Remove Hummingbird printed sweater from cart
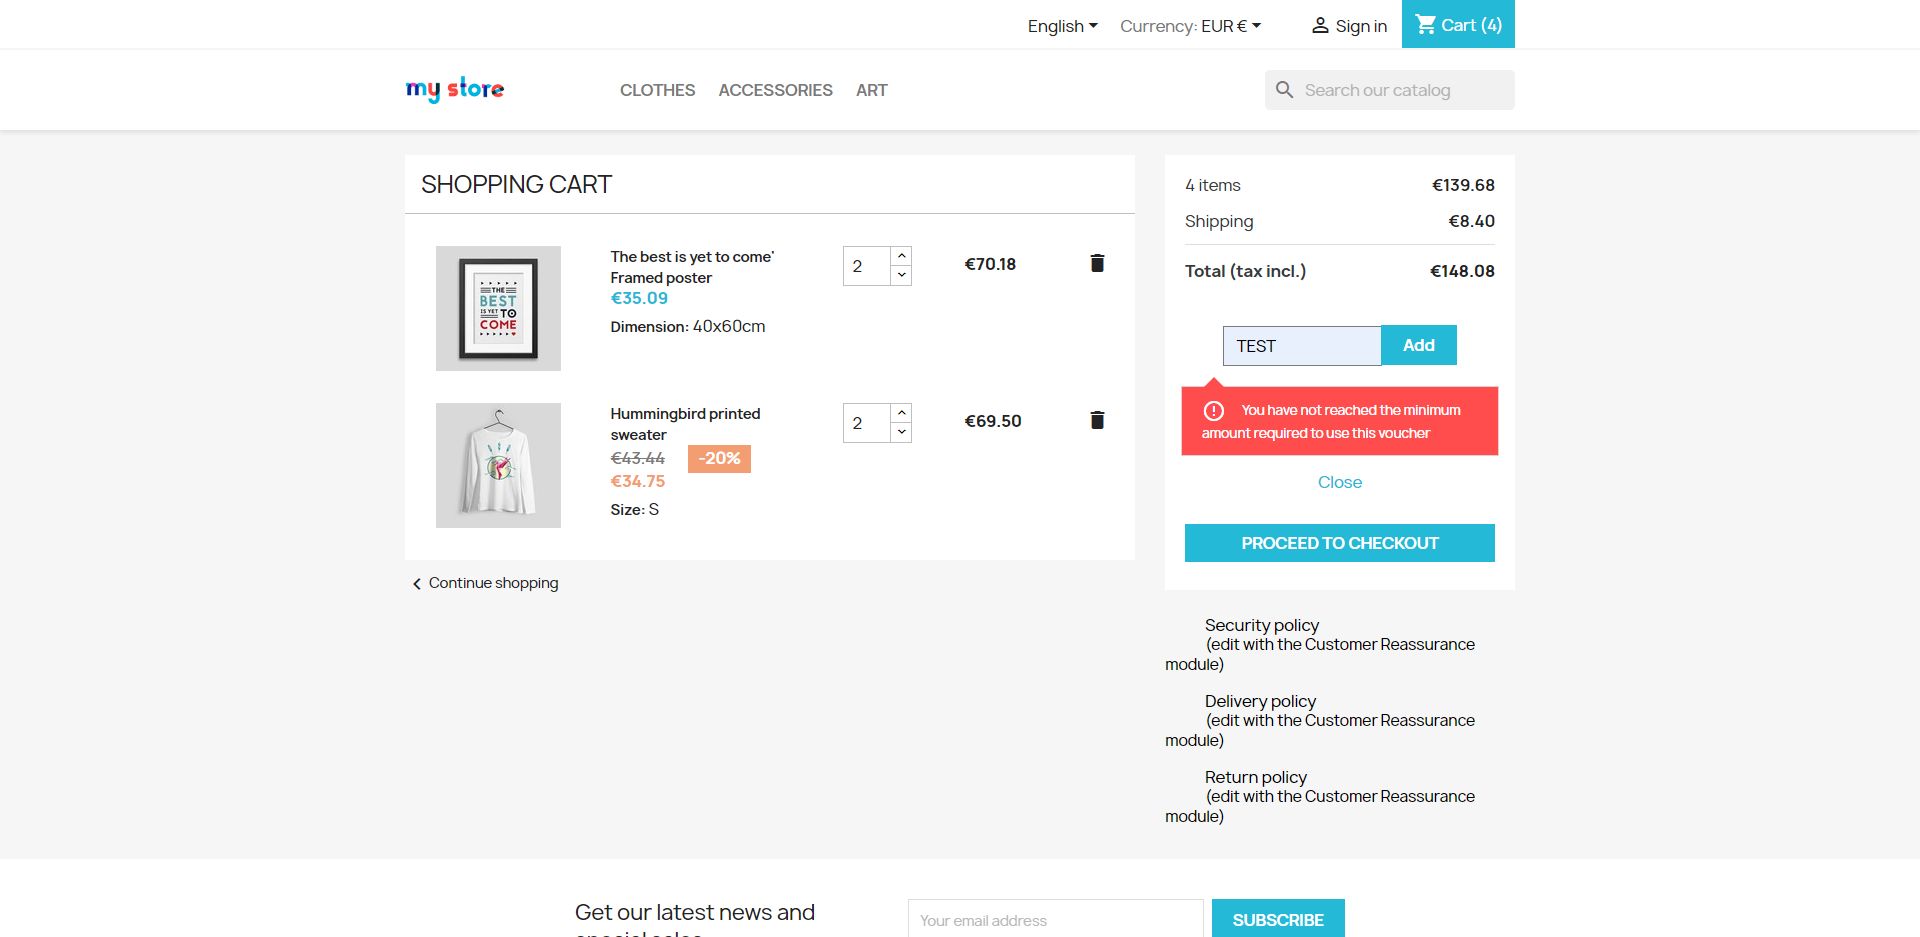Viewport: 1920px width, 937px height. [x=1097, y=420]
